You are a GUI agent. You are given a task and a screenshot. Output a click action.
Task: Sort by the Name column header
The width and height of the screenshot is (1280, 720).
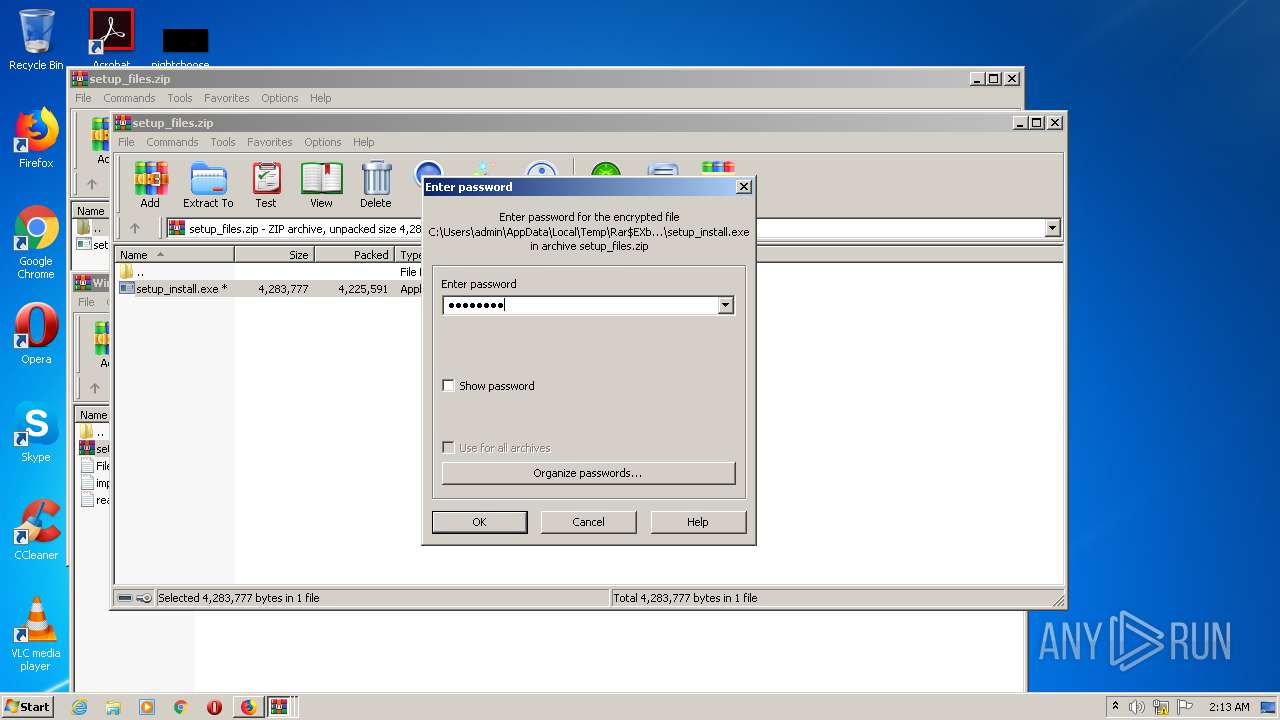(x=175, y=255)
